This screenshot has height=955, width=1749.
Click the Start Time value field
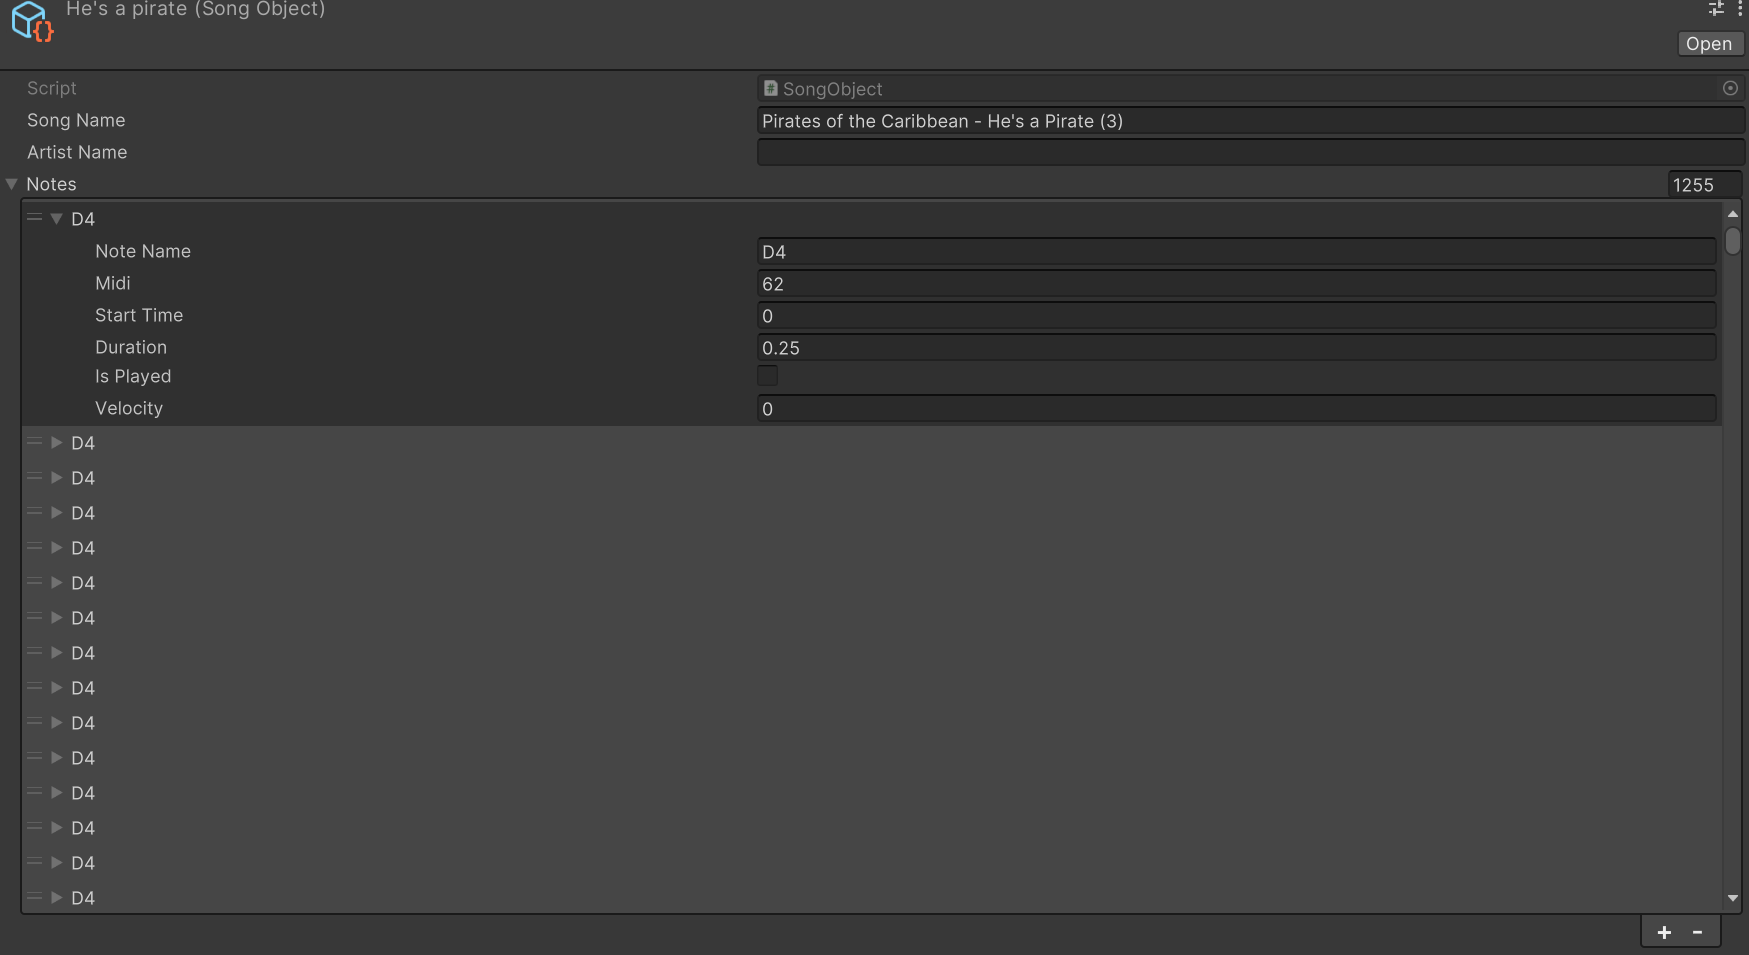tap(1236, 316)
